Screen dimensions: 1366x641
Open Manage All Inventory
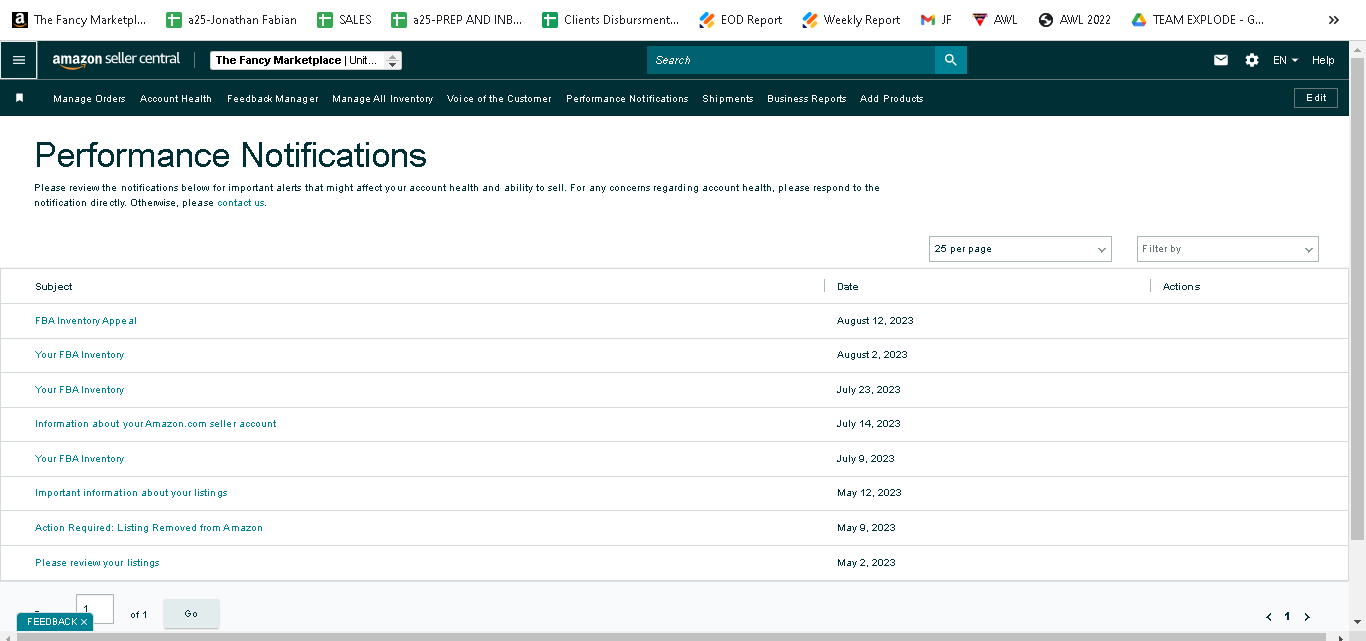(x=383, y=99)
